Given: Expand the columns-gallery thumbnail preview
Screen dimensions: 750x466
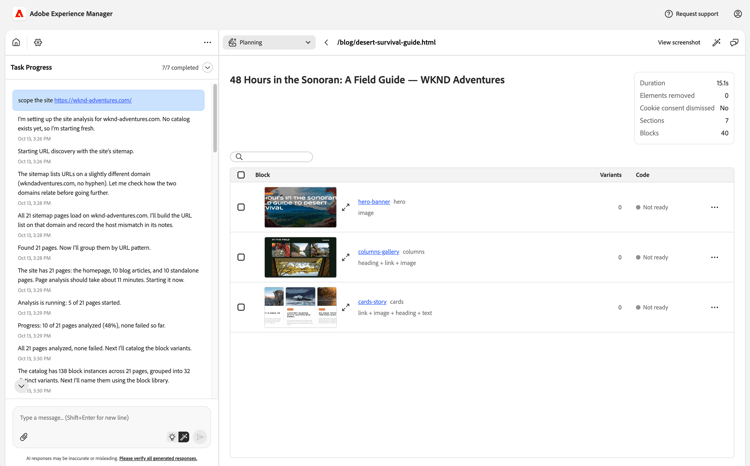Looking at the screenshot, I should (x=346, y=257).
